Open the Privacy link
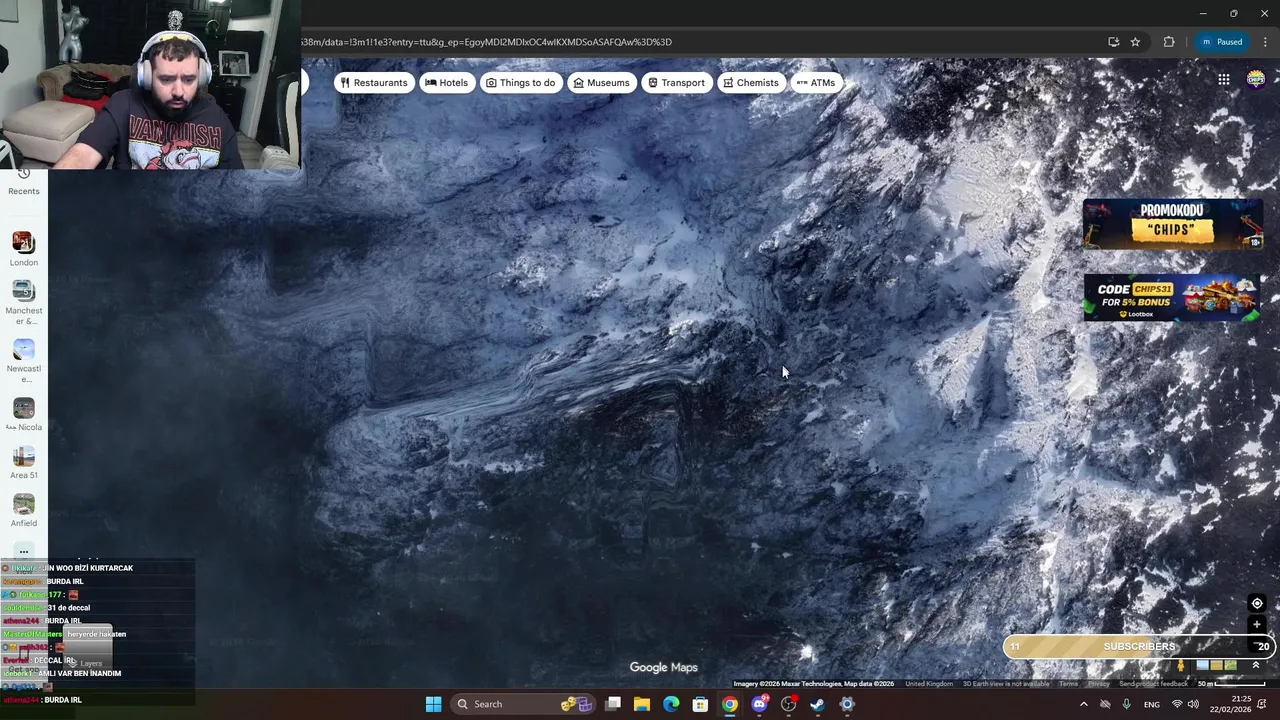This screenshot has height=720, width=1280. [1099, 684]
